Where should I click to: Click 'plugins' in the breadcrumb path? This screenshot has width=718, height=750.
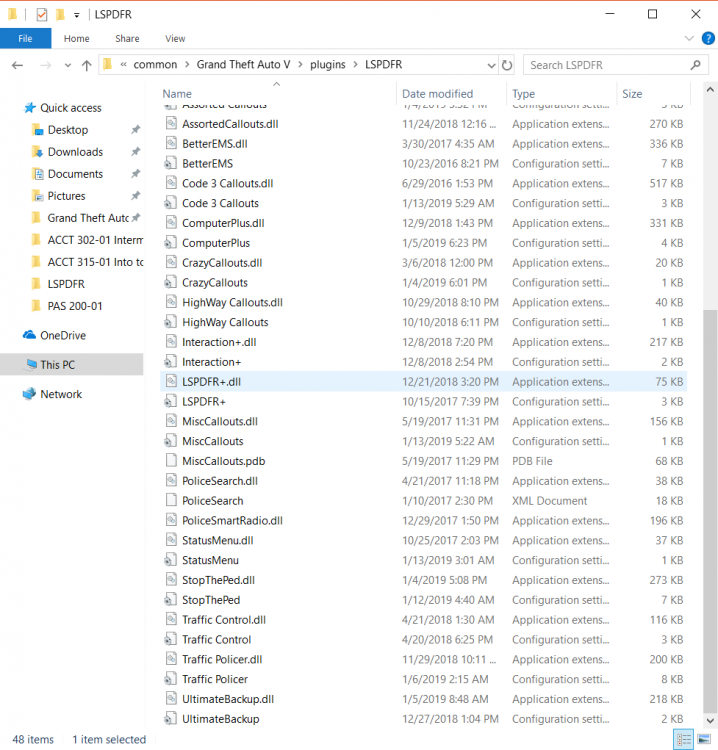(328, 65)
